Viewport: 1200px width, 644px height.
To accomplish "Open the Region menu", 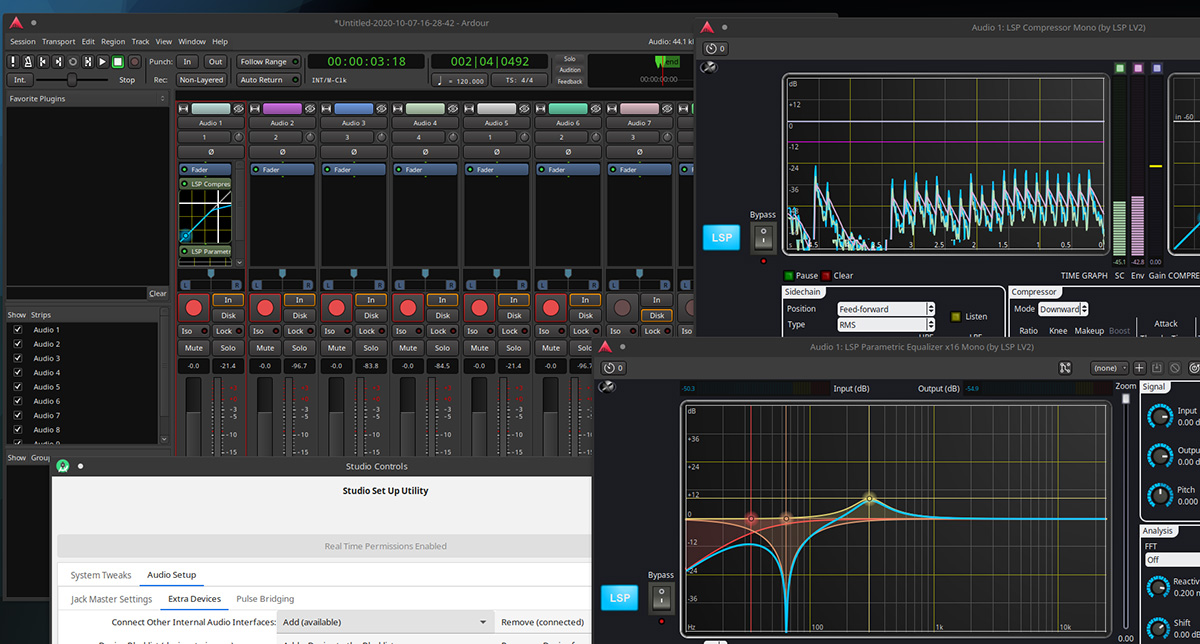I will [x=113, y=42].
